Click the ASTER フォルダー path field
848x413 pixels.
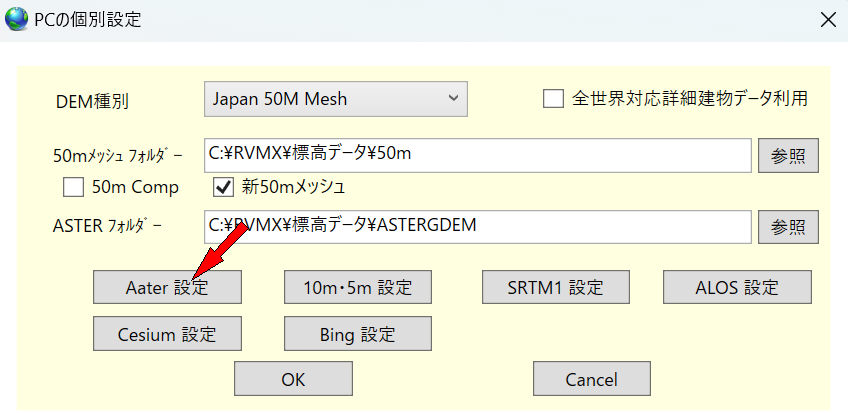(x=477, y=226)
